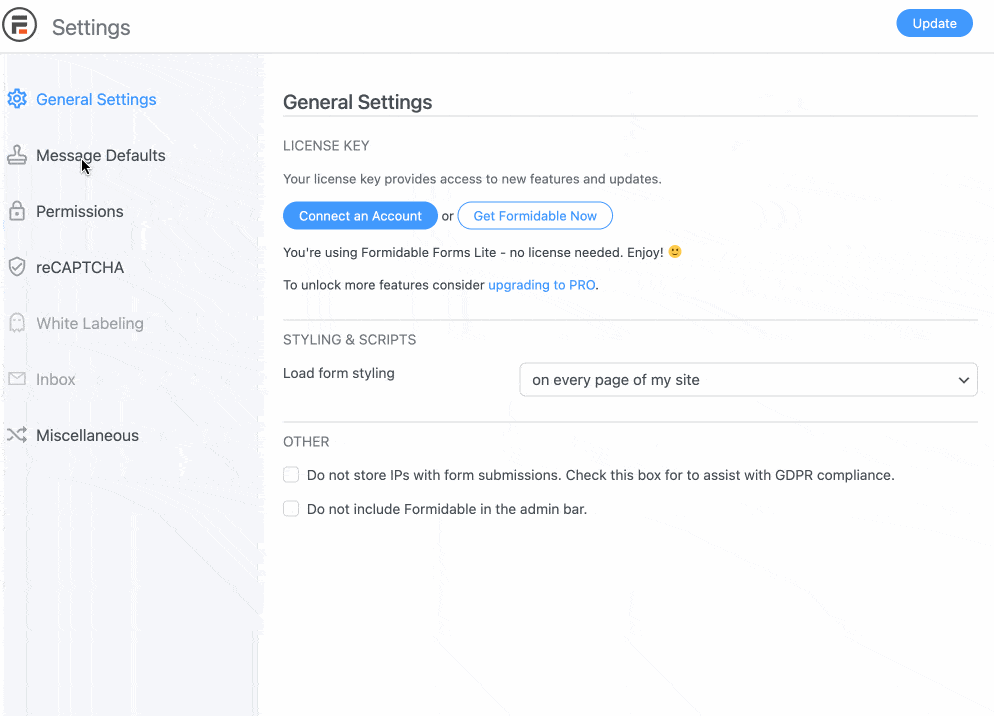Click the 'no license needed. Enjoy!' text
Image resolution: width=994 pixels, height=716 pixels.
[x=586, y=252]
